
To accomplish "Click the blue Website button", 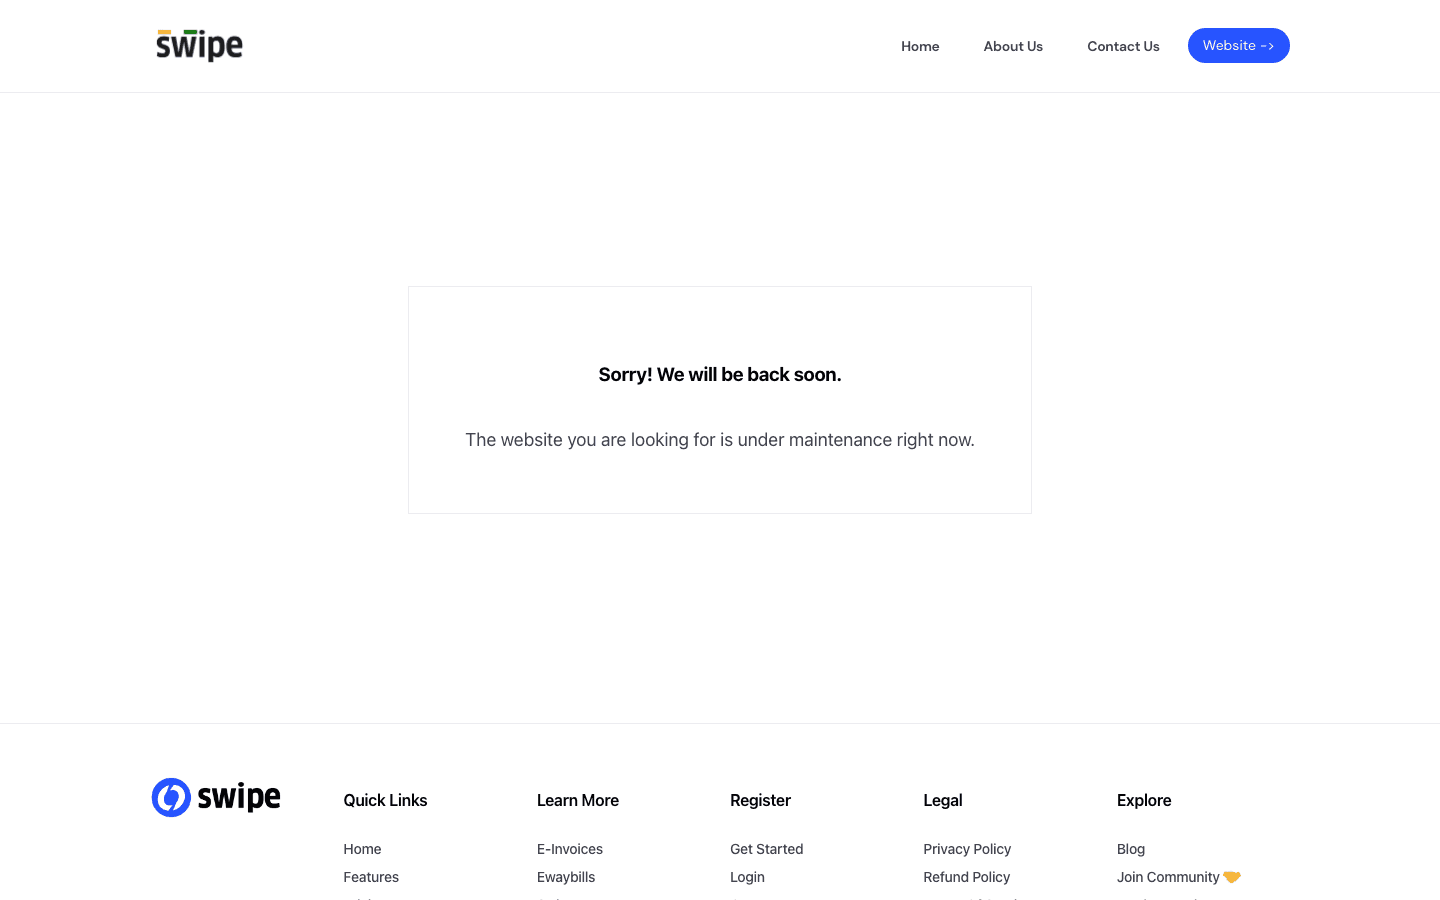I will 1239,45.
